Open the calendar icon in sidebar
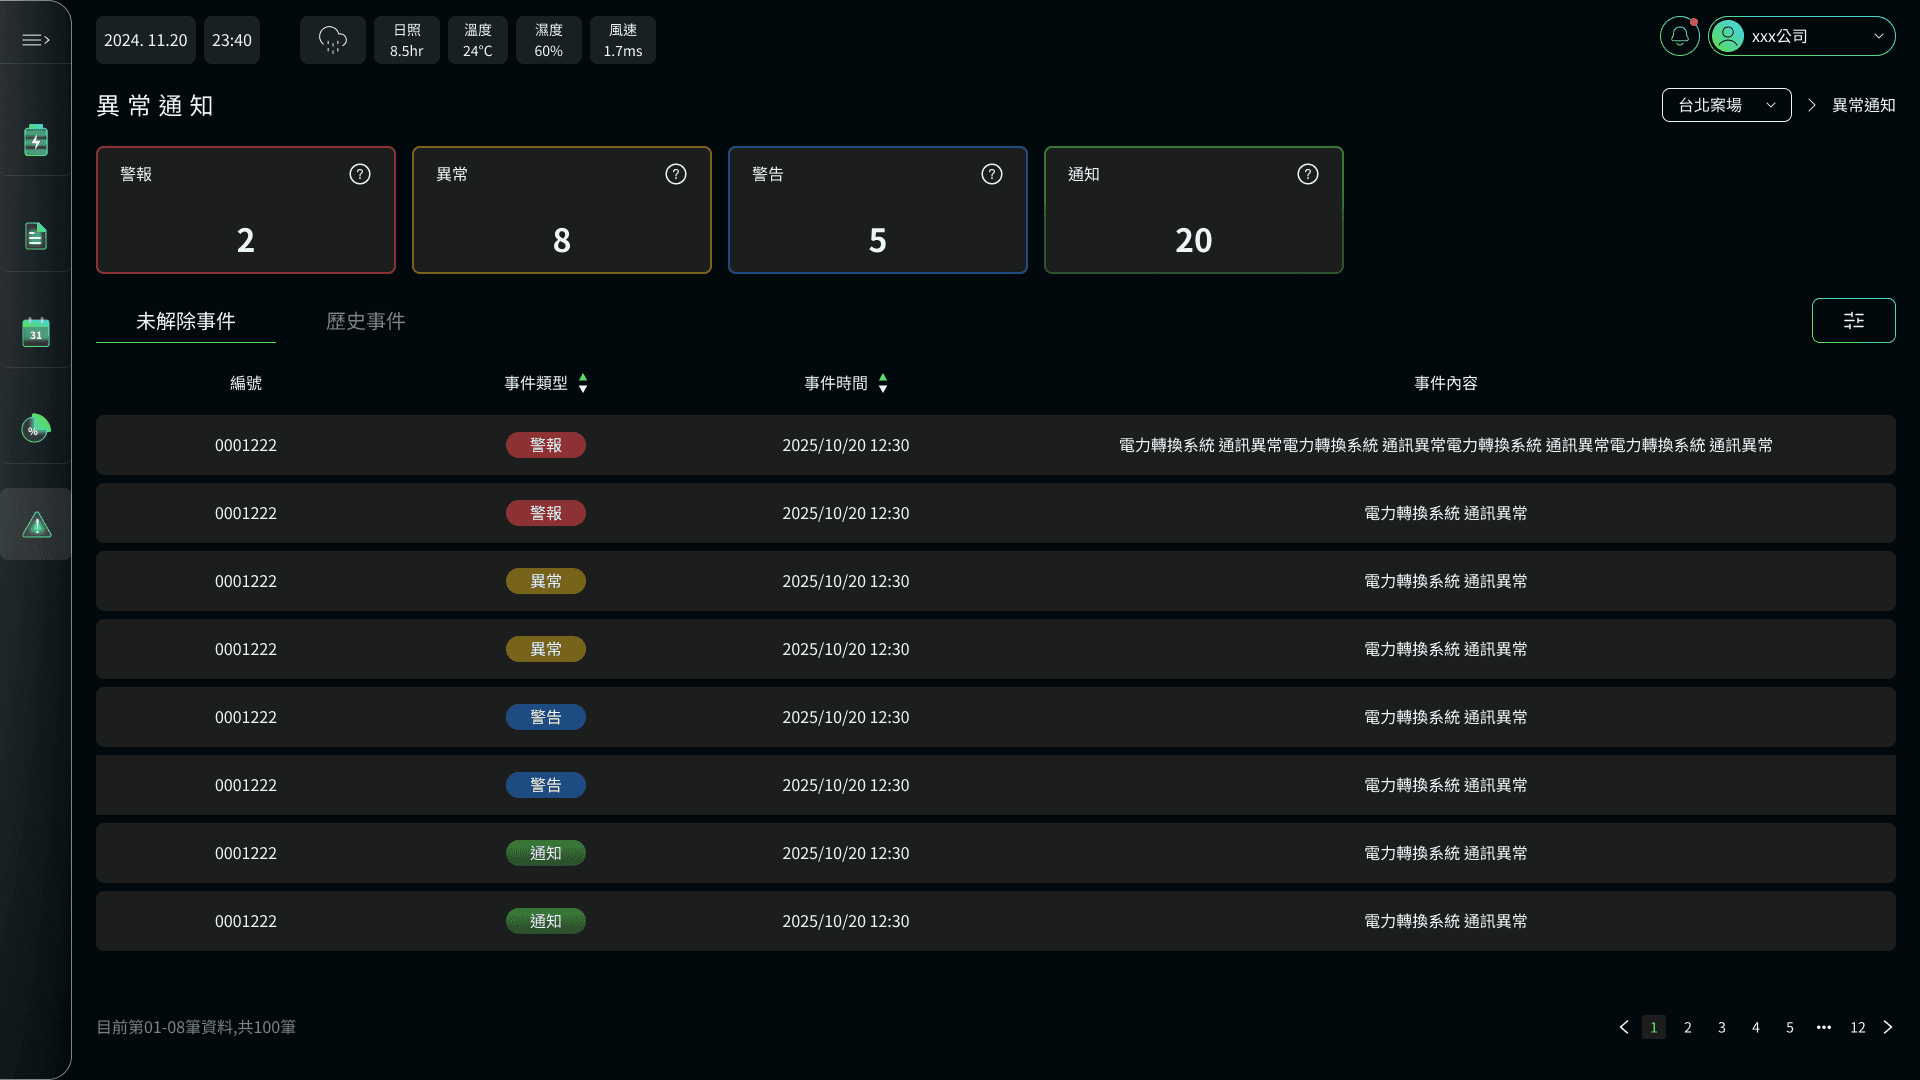This screenshot has height=1080, width=1920. tap(36, 333)
